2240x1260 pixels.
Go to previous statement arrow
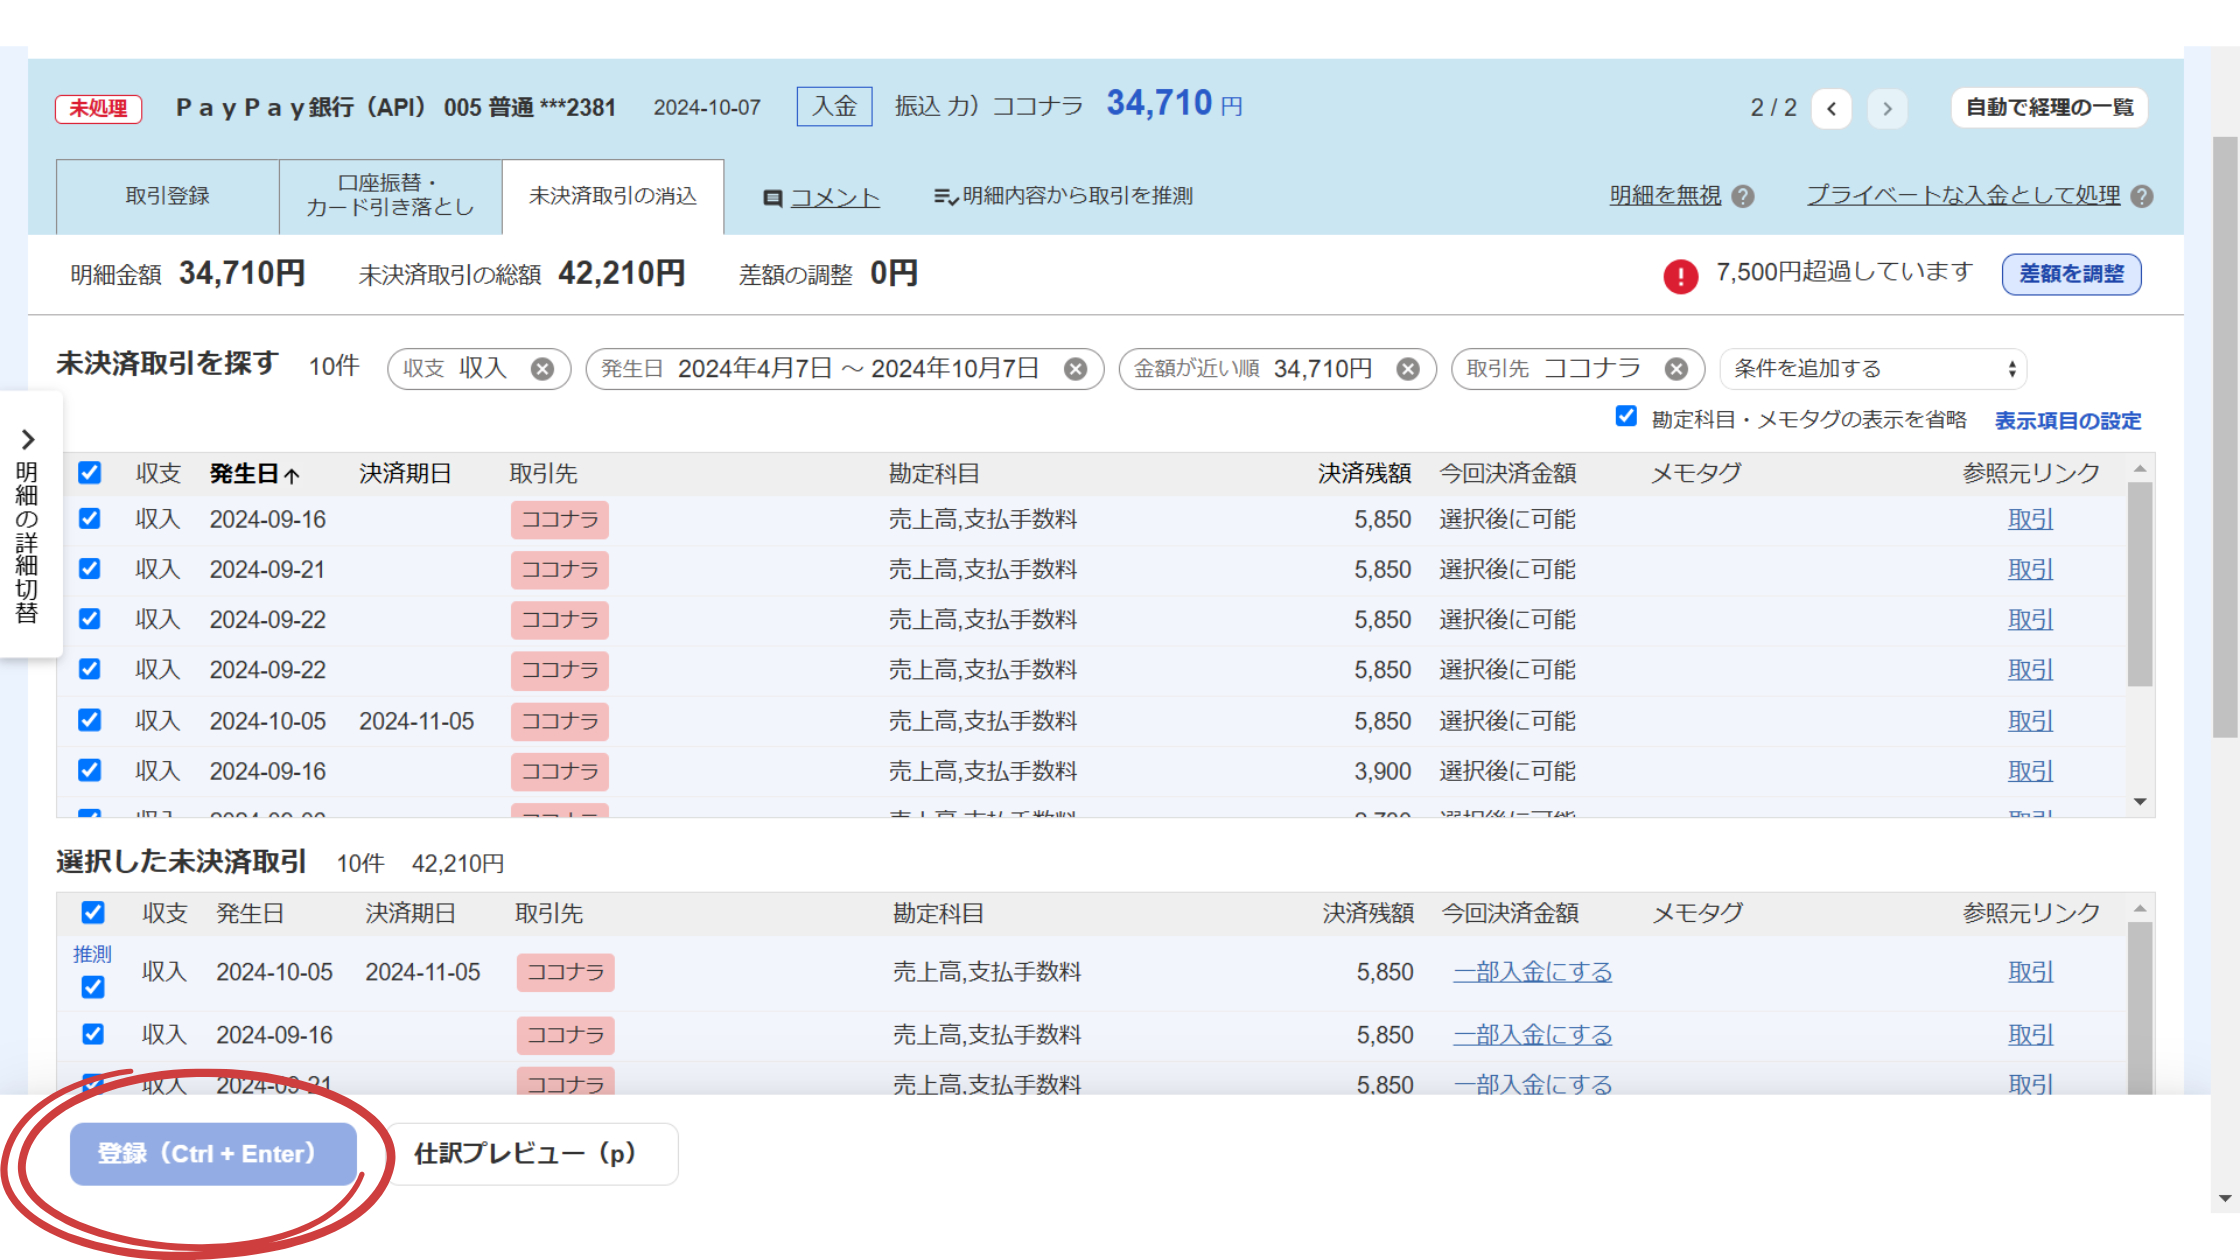click(x=1831, y=108)
